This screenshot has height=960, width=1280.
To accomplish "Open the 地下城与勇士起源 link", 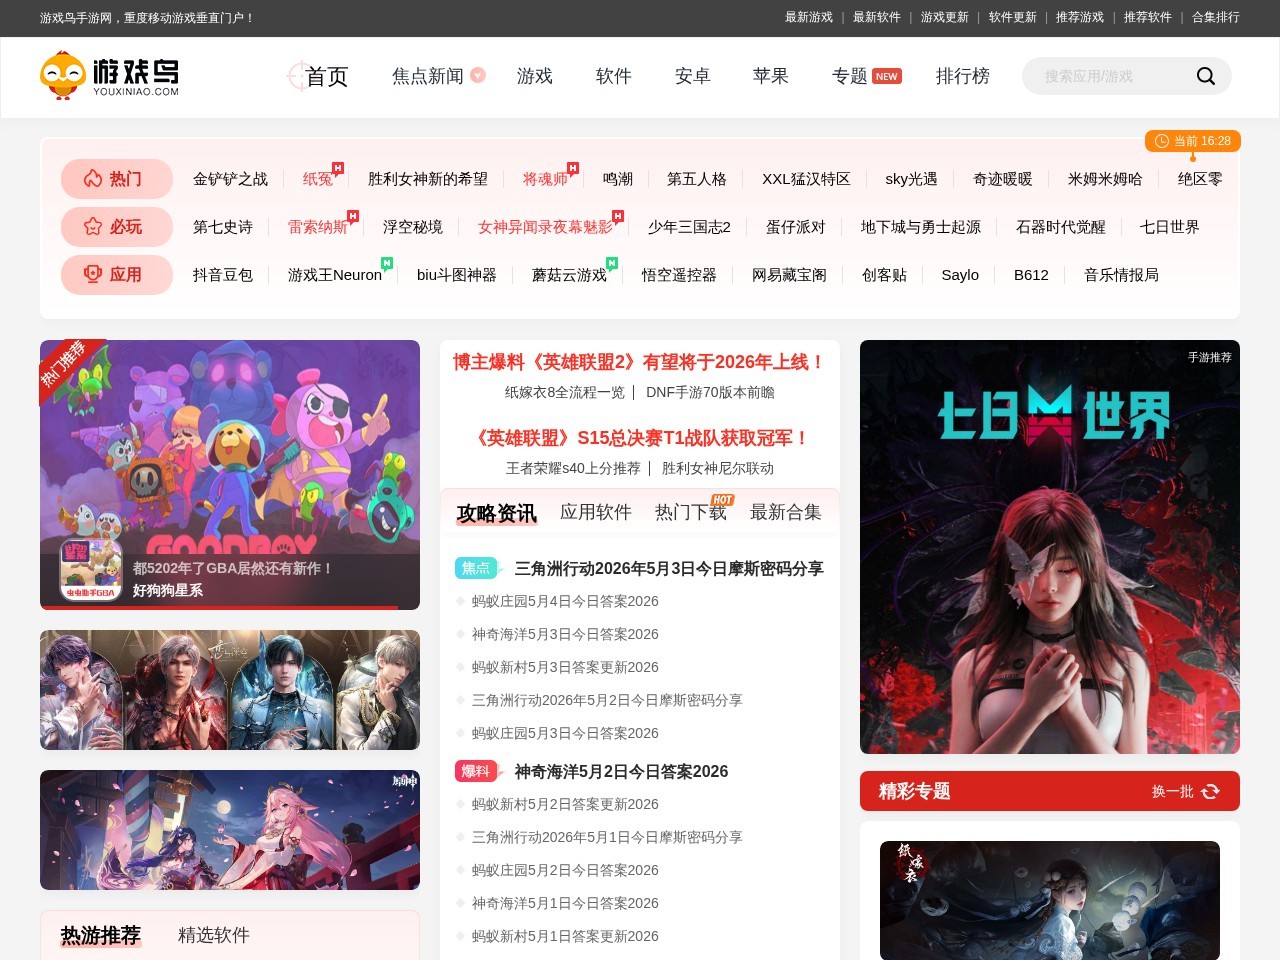I will point(921,227).
